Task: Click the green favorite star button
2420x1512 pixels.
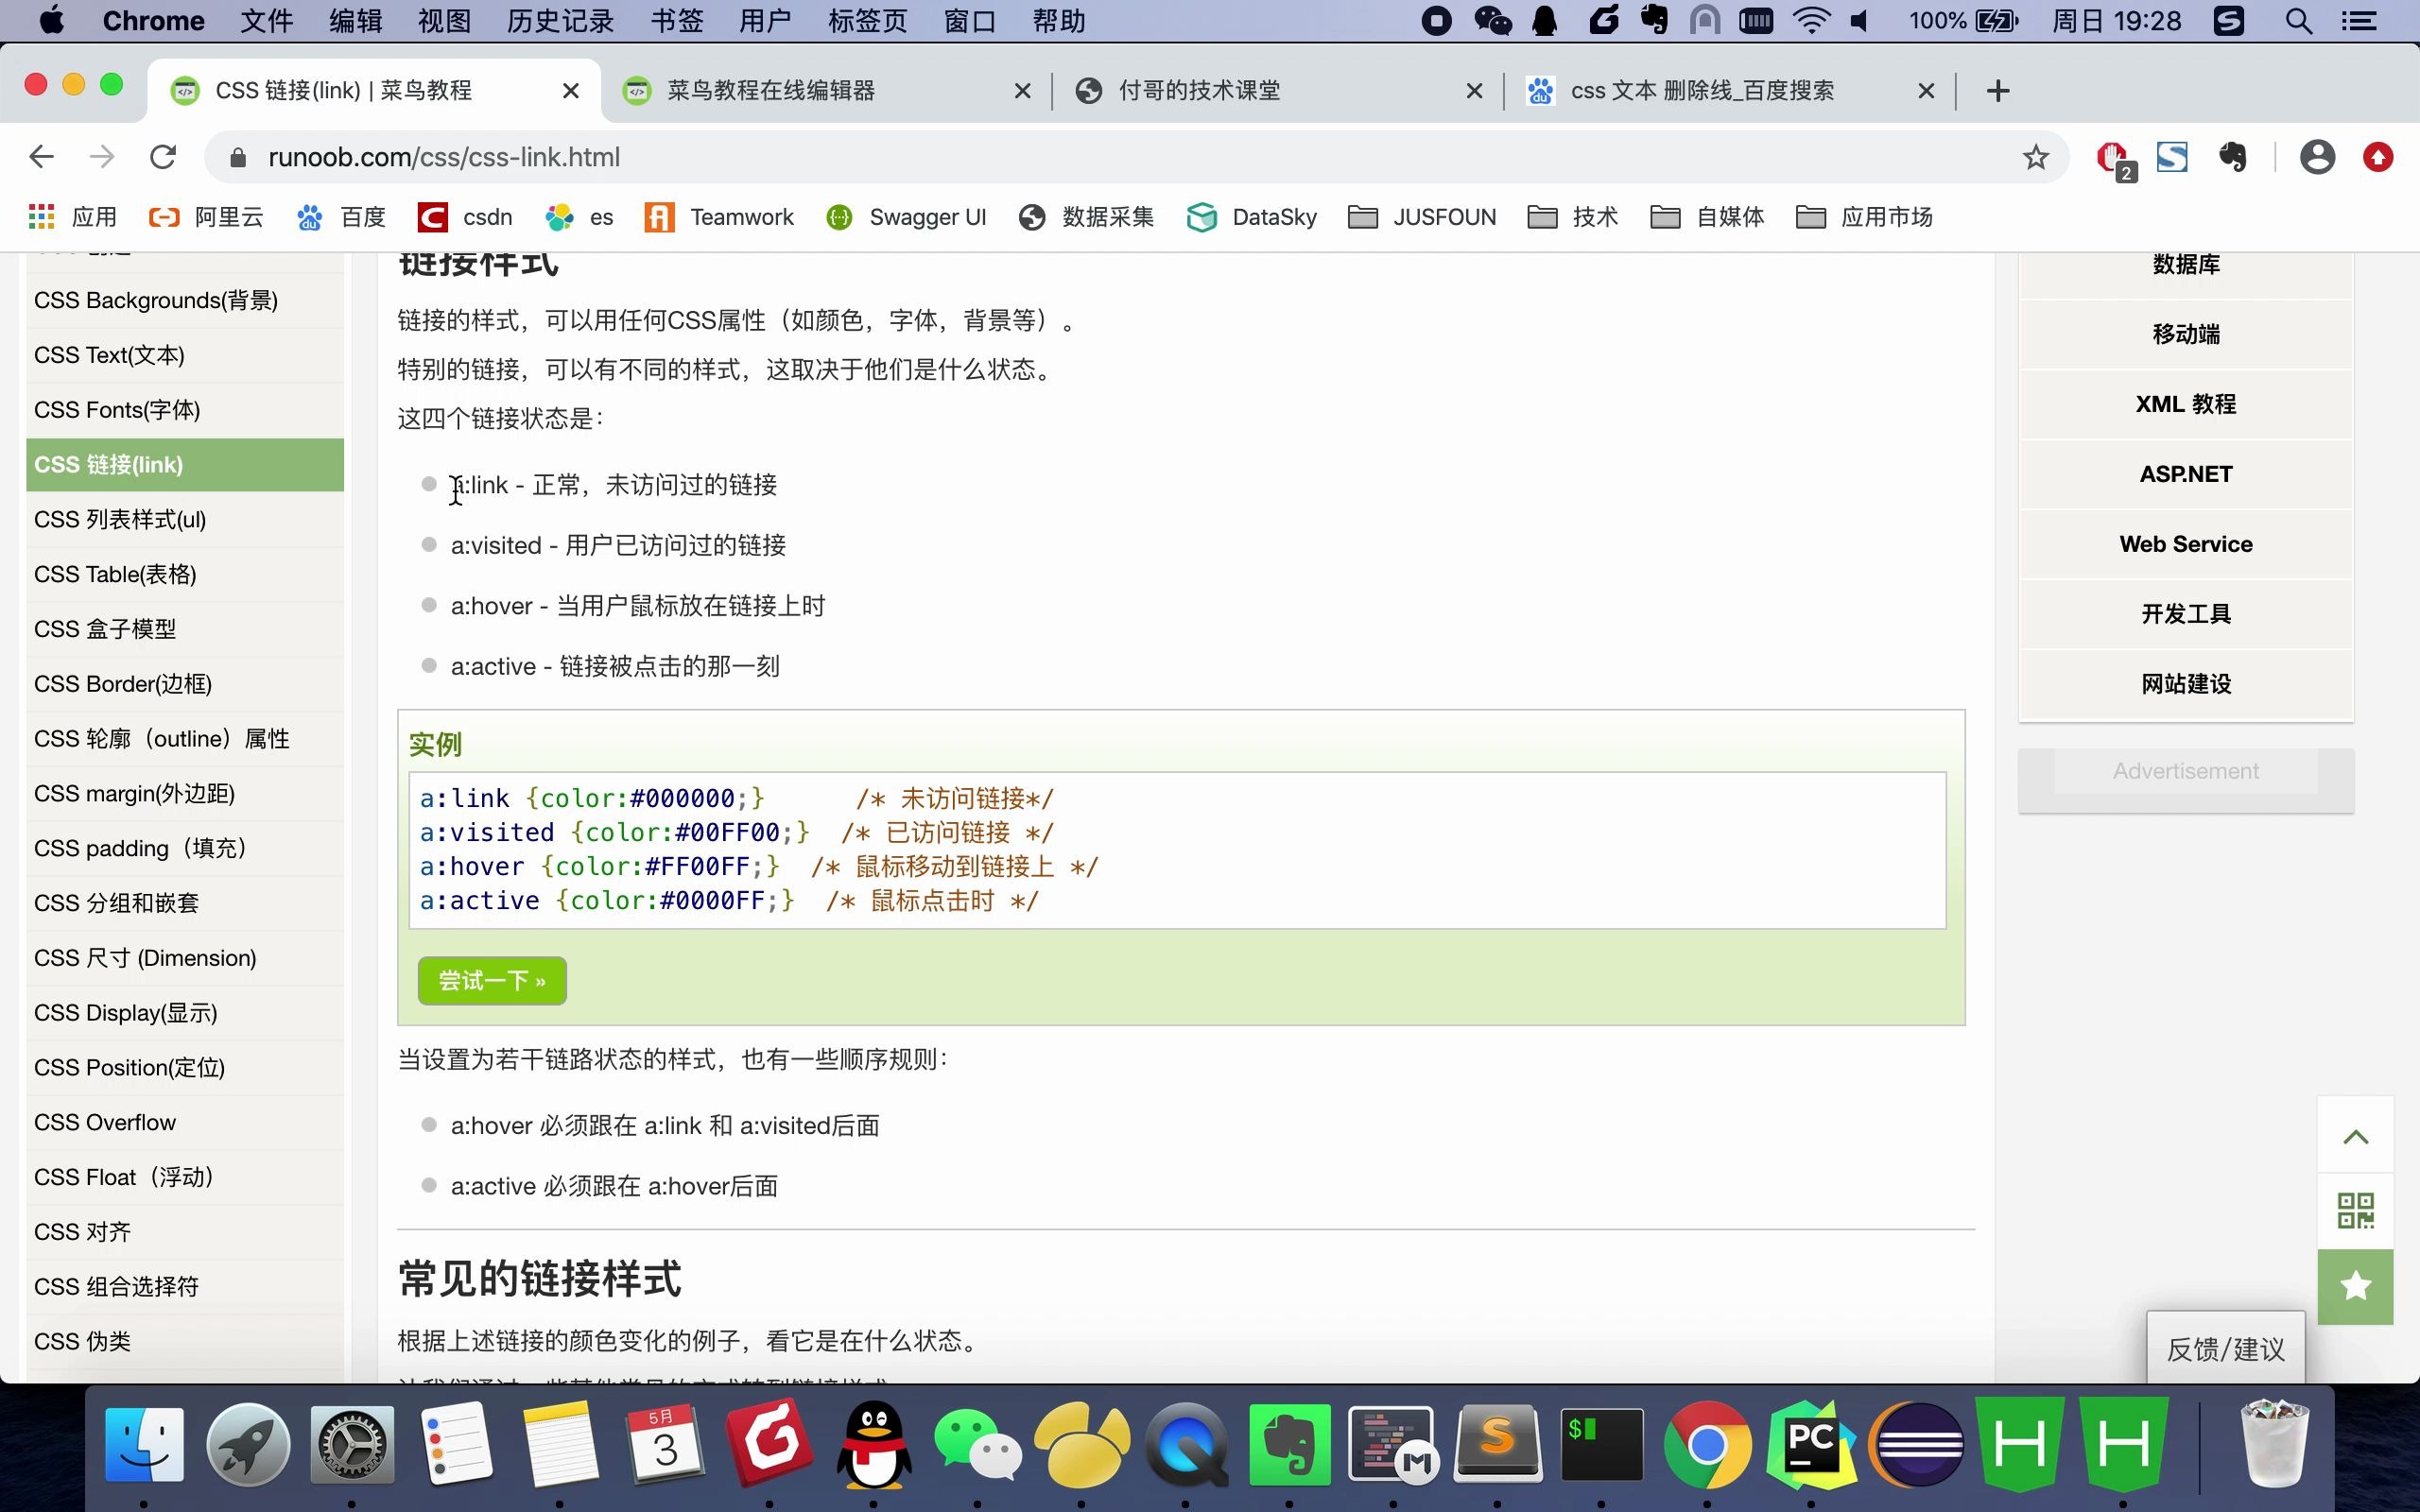Action: 2355,1286
